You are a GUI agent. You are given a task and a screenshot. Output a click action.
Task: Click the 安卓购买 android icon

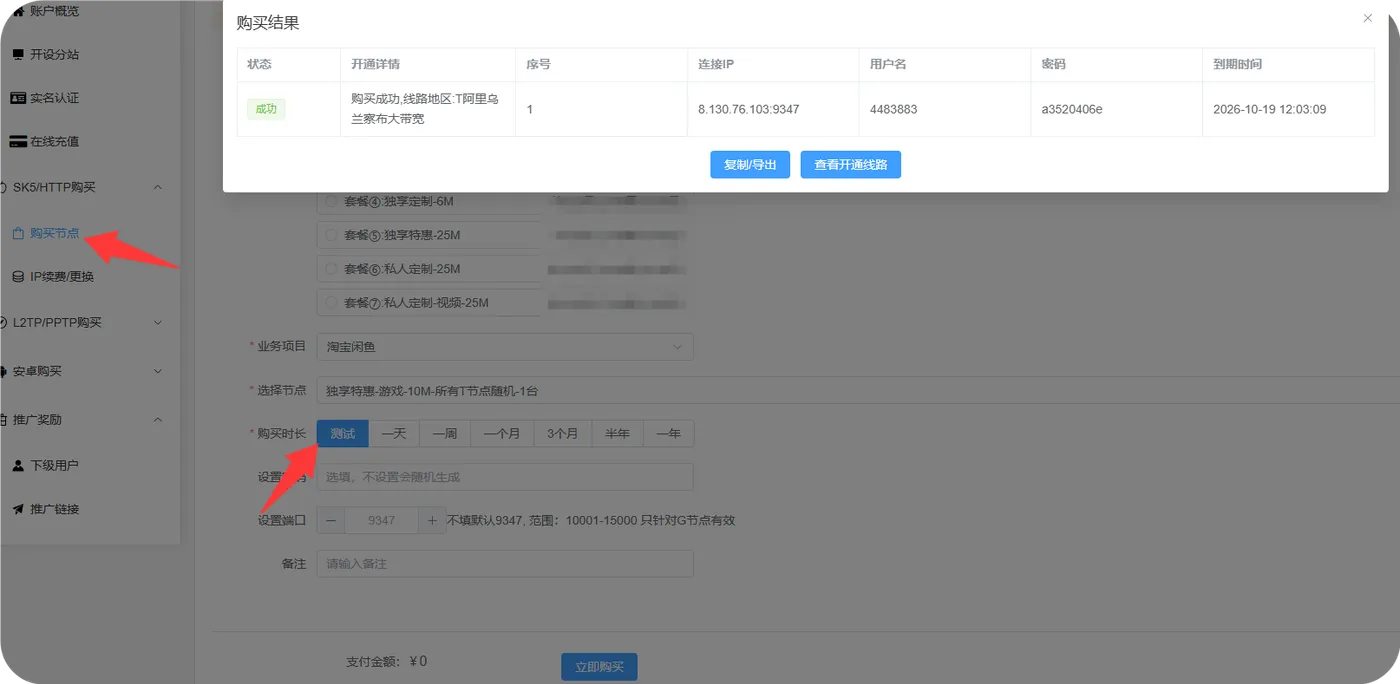(4, 371)
